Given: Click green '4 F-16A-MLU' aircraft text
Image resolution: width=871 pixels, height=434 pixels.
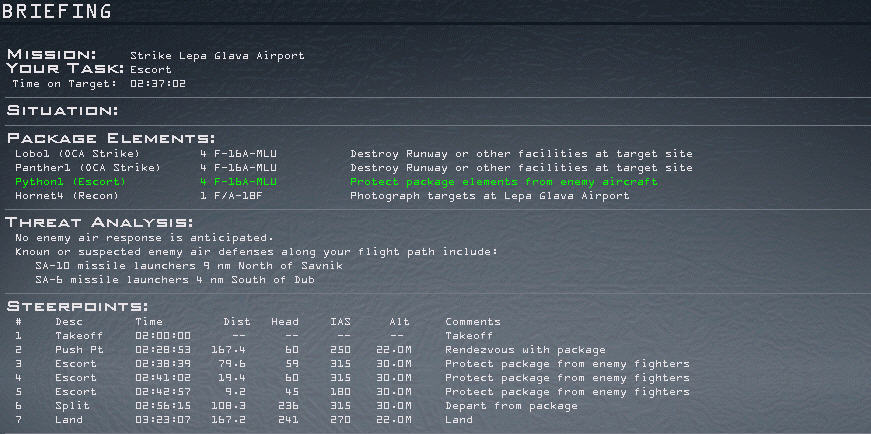Looking at the screenshot, I should tap(238, 182).
